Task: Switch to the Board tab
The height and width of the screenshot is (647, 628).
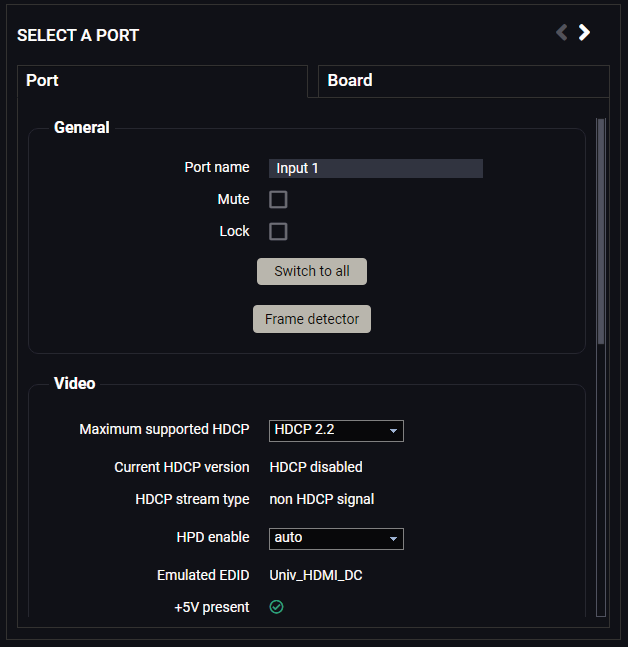Action: (464, 81)
